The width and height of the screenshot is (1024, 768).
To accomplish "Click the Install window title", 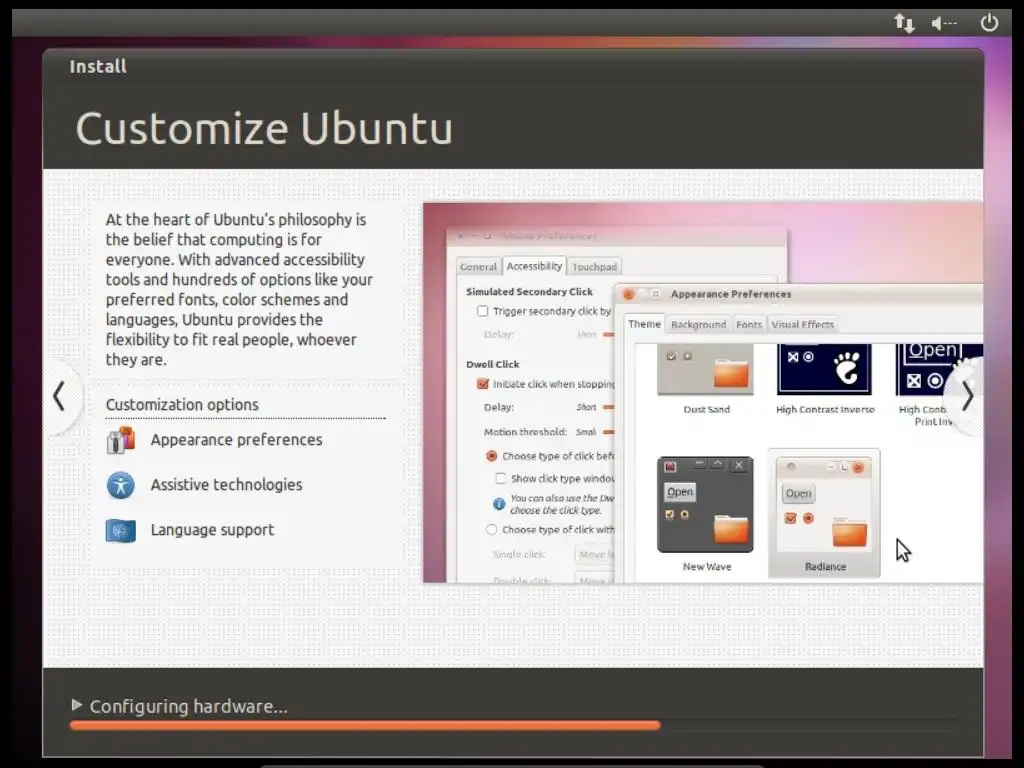I will 98,67.
